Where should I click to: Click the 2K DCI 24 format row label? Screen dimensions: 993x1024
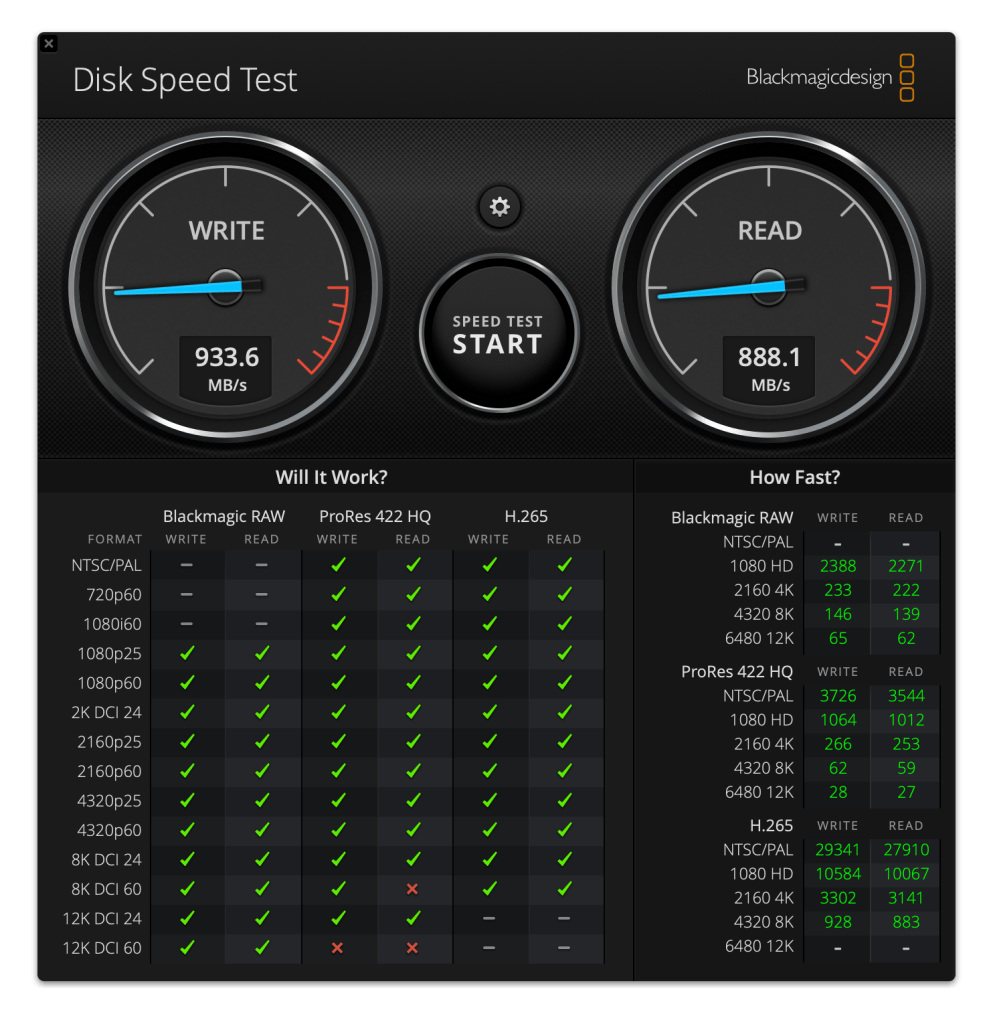coord(106,712)
